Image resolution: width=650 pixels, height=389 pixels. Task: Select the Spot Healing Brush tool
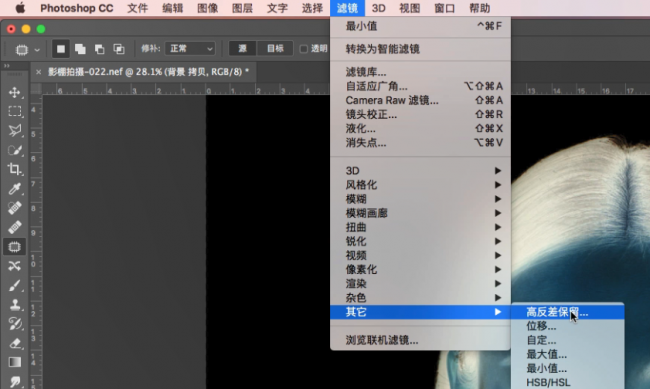click(15, 208)
